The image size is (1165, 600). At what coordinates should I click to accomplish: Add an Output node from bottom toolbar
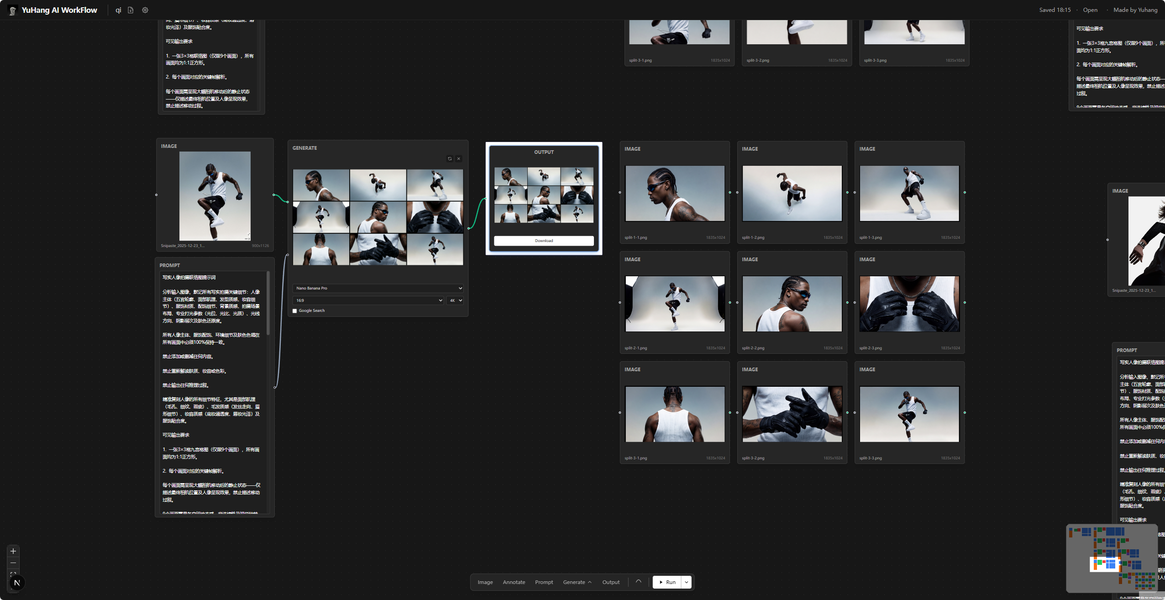(611, 582)
